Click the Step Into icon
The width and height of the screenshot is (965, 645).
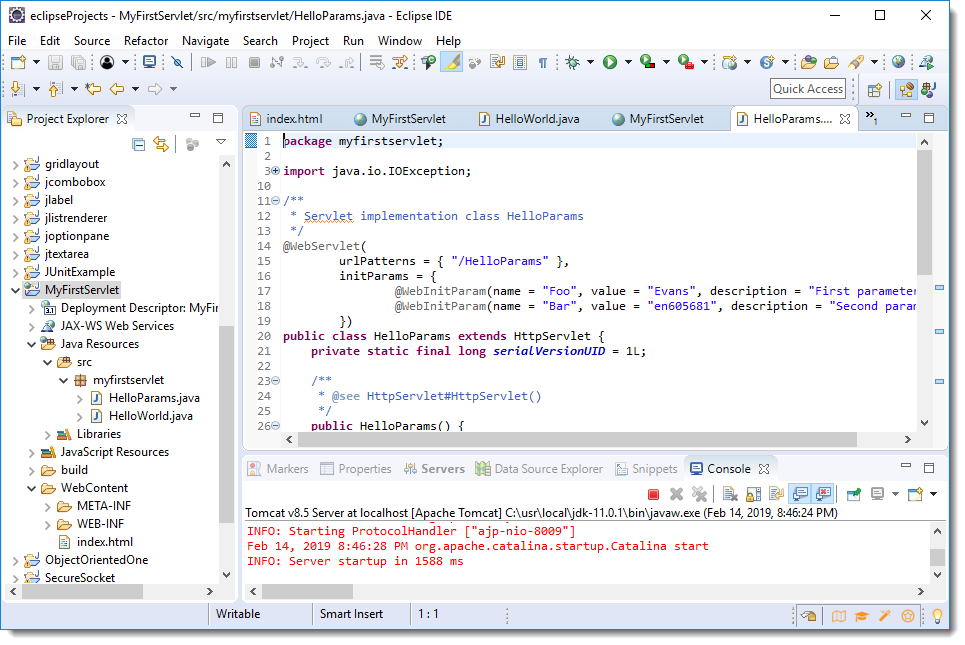click(300, 62)
